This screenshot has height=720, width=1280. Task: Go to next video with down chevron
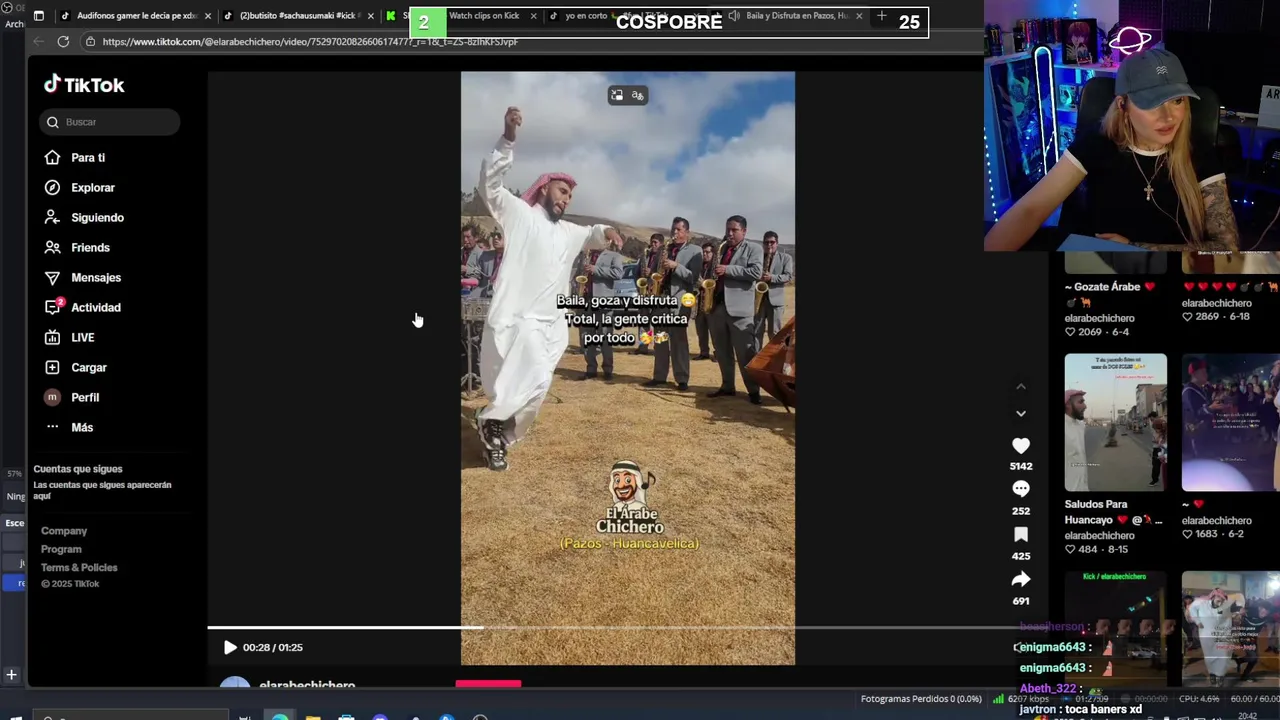(1021, 413)
